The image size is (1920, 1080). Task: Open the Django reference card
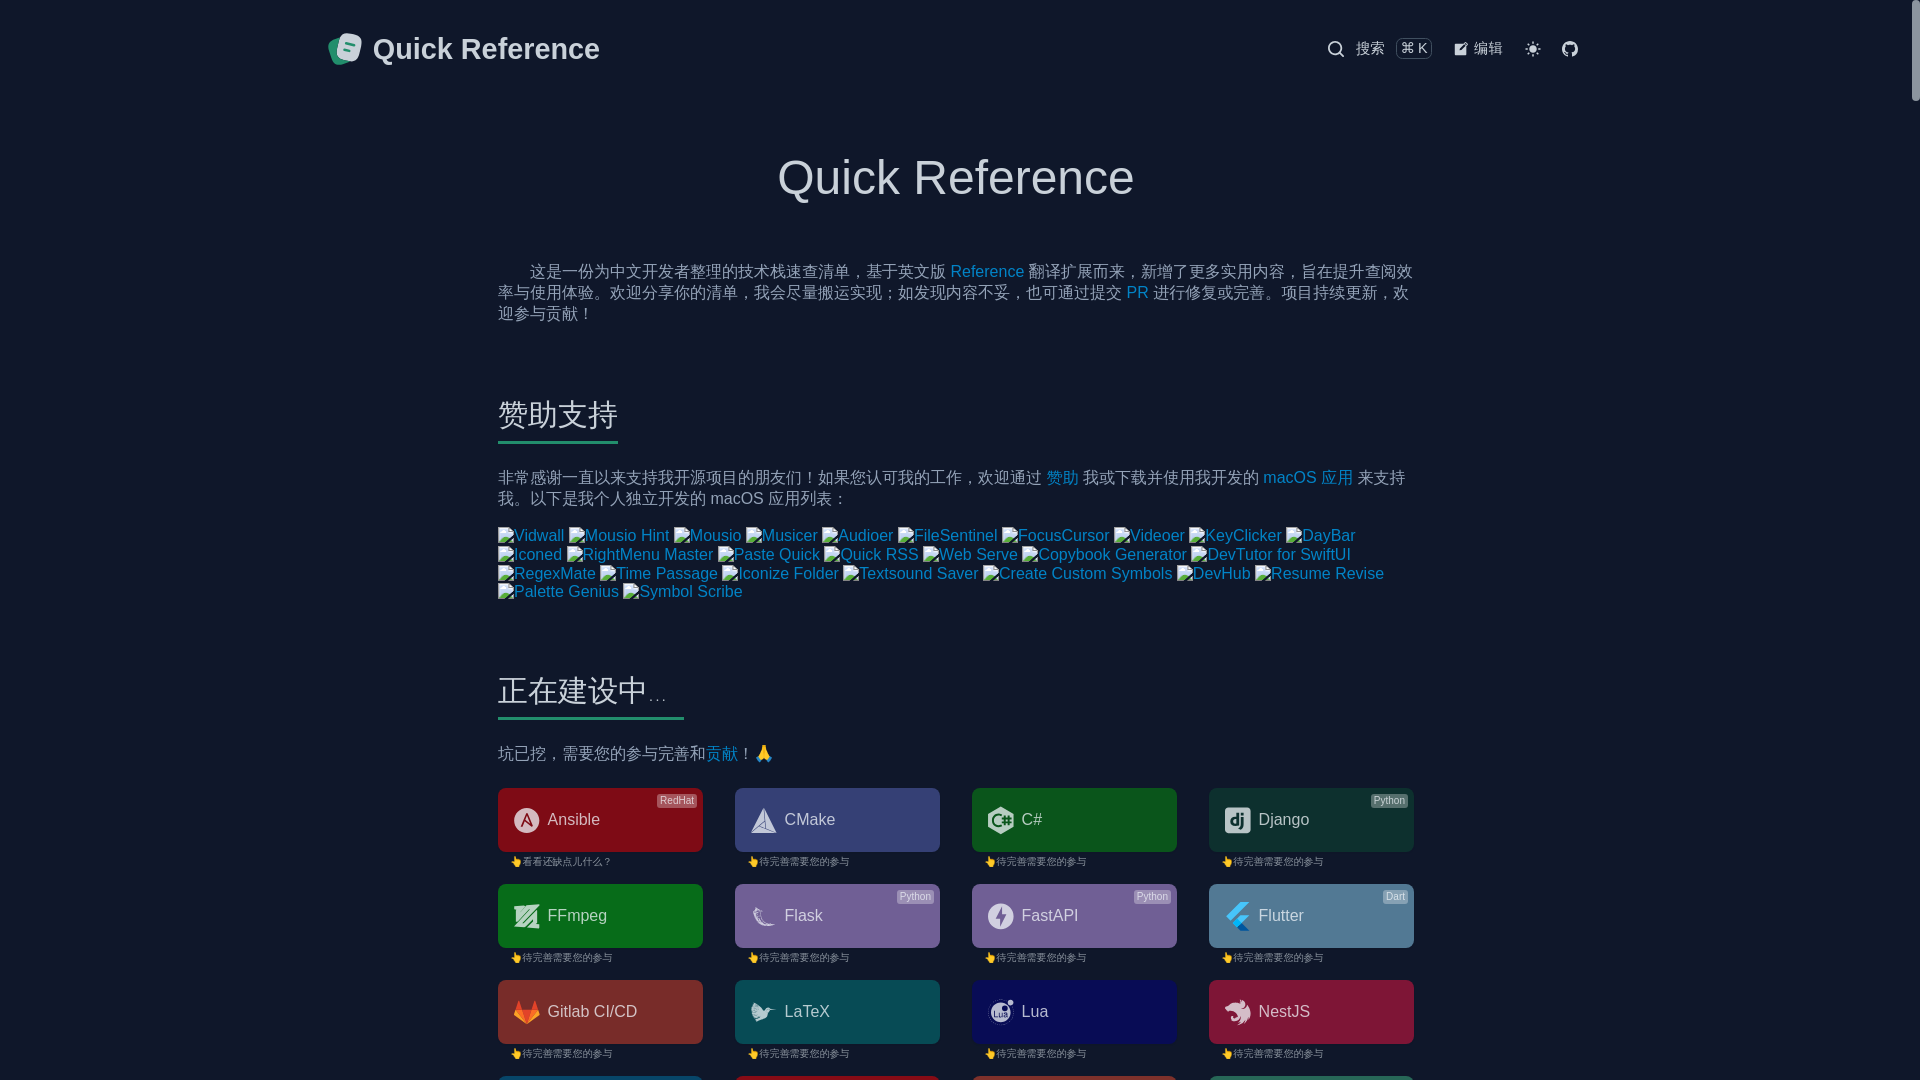1311,820
